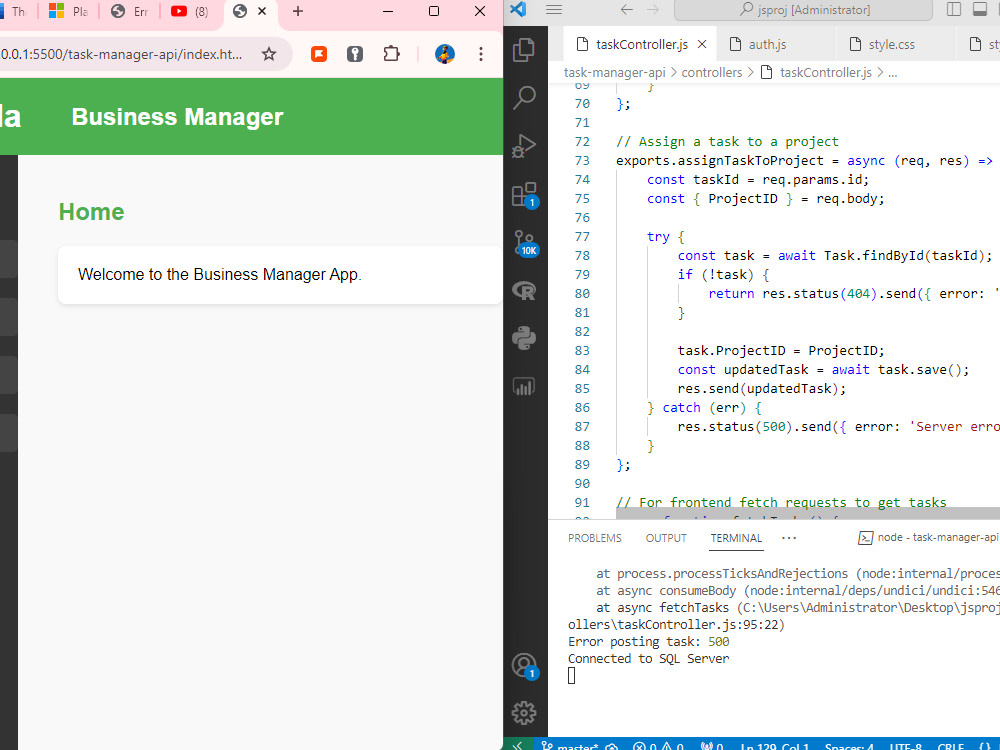Open a new Chrome tab
This screenshot has height=750, width=1000.
click(x=298, y=11)
